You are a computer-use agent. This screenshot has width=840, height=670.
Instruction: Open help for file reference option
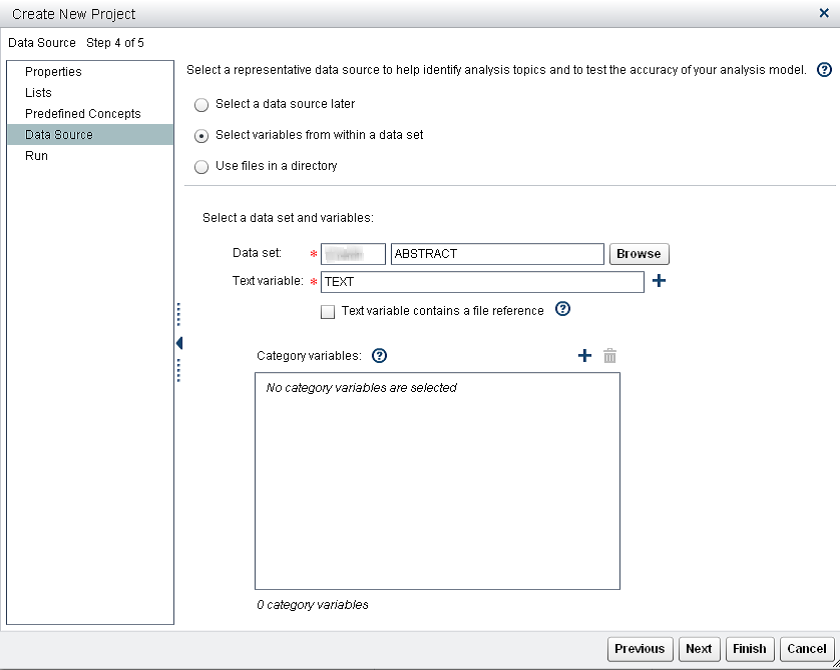point(562,309)
